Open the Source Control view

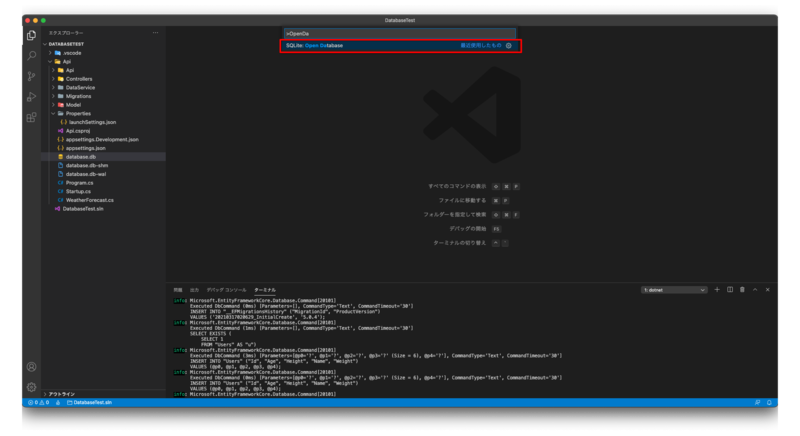[32, 76]
